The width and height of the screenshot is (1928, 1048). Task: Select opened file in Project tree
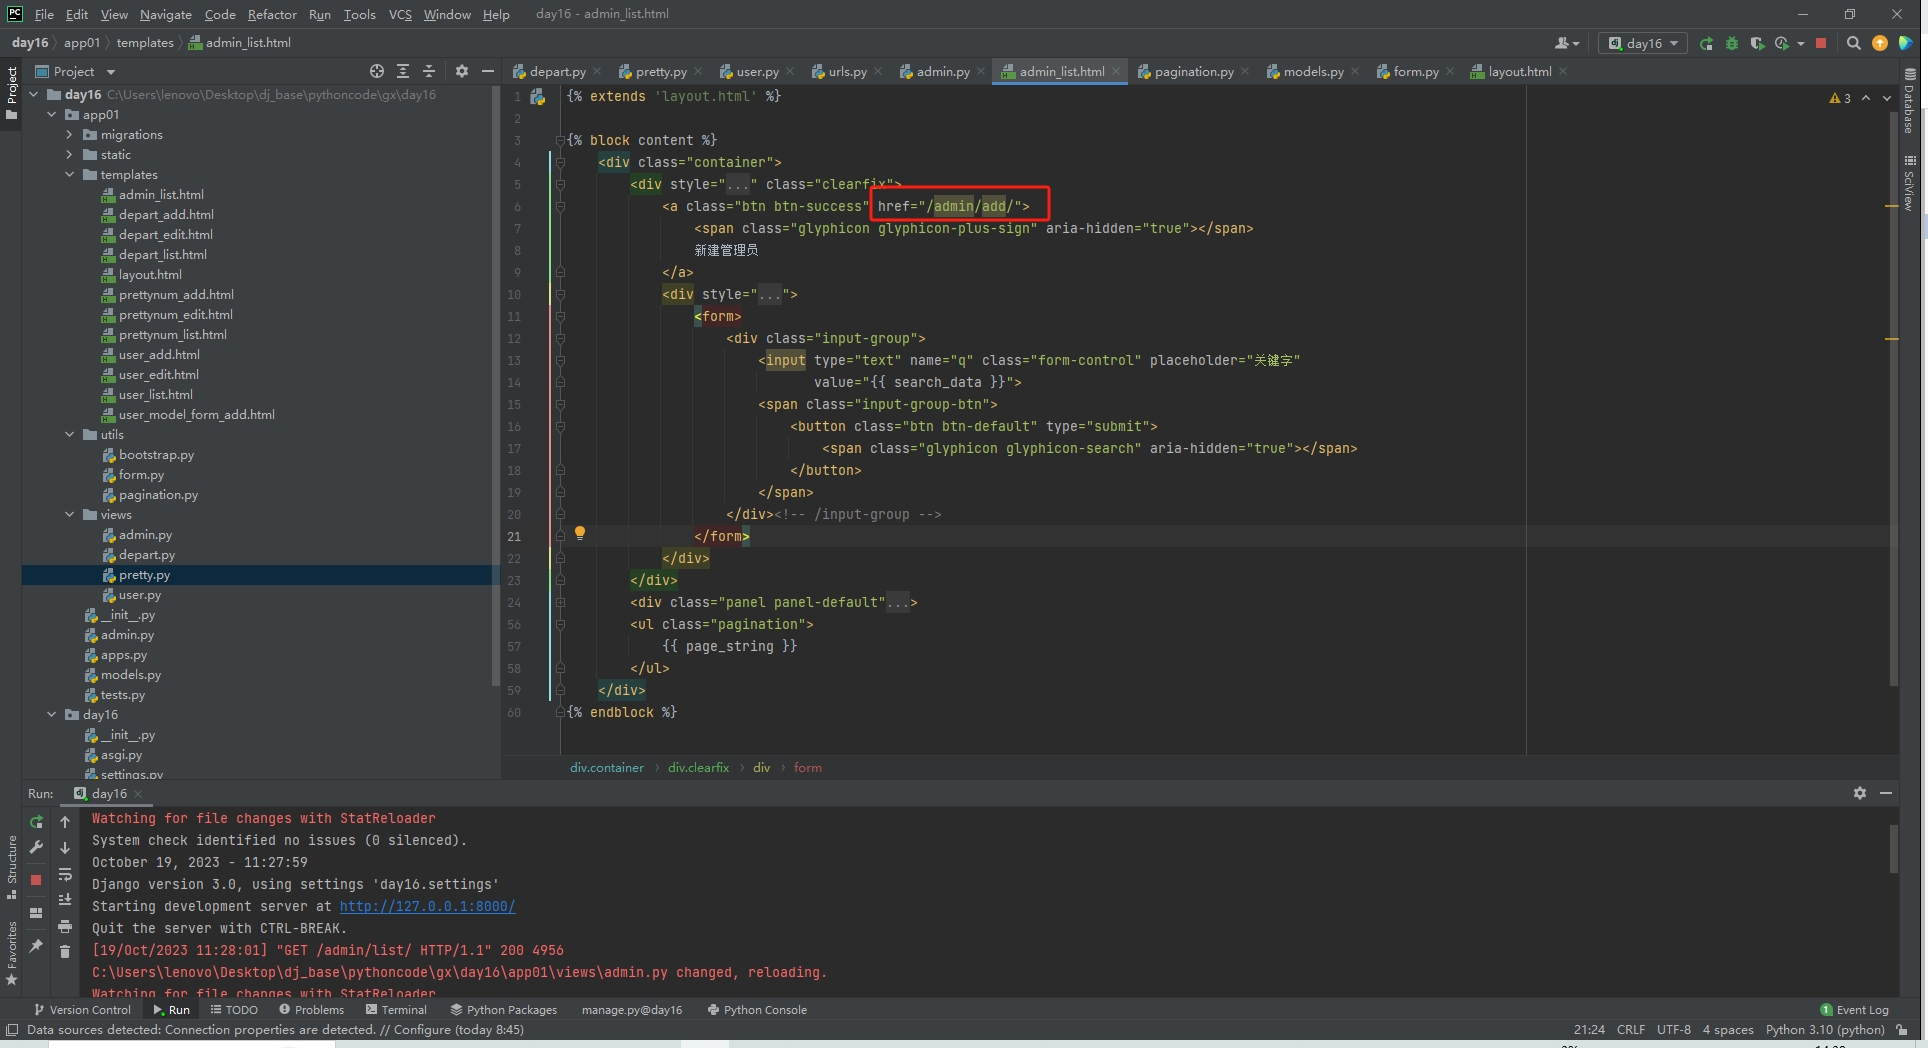(x=377, y=71)
